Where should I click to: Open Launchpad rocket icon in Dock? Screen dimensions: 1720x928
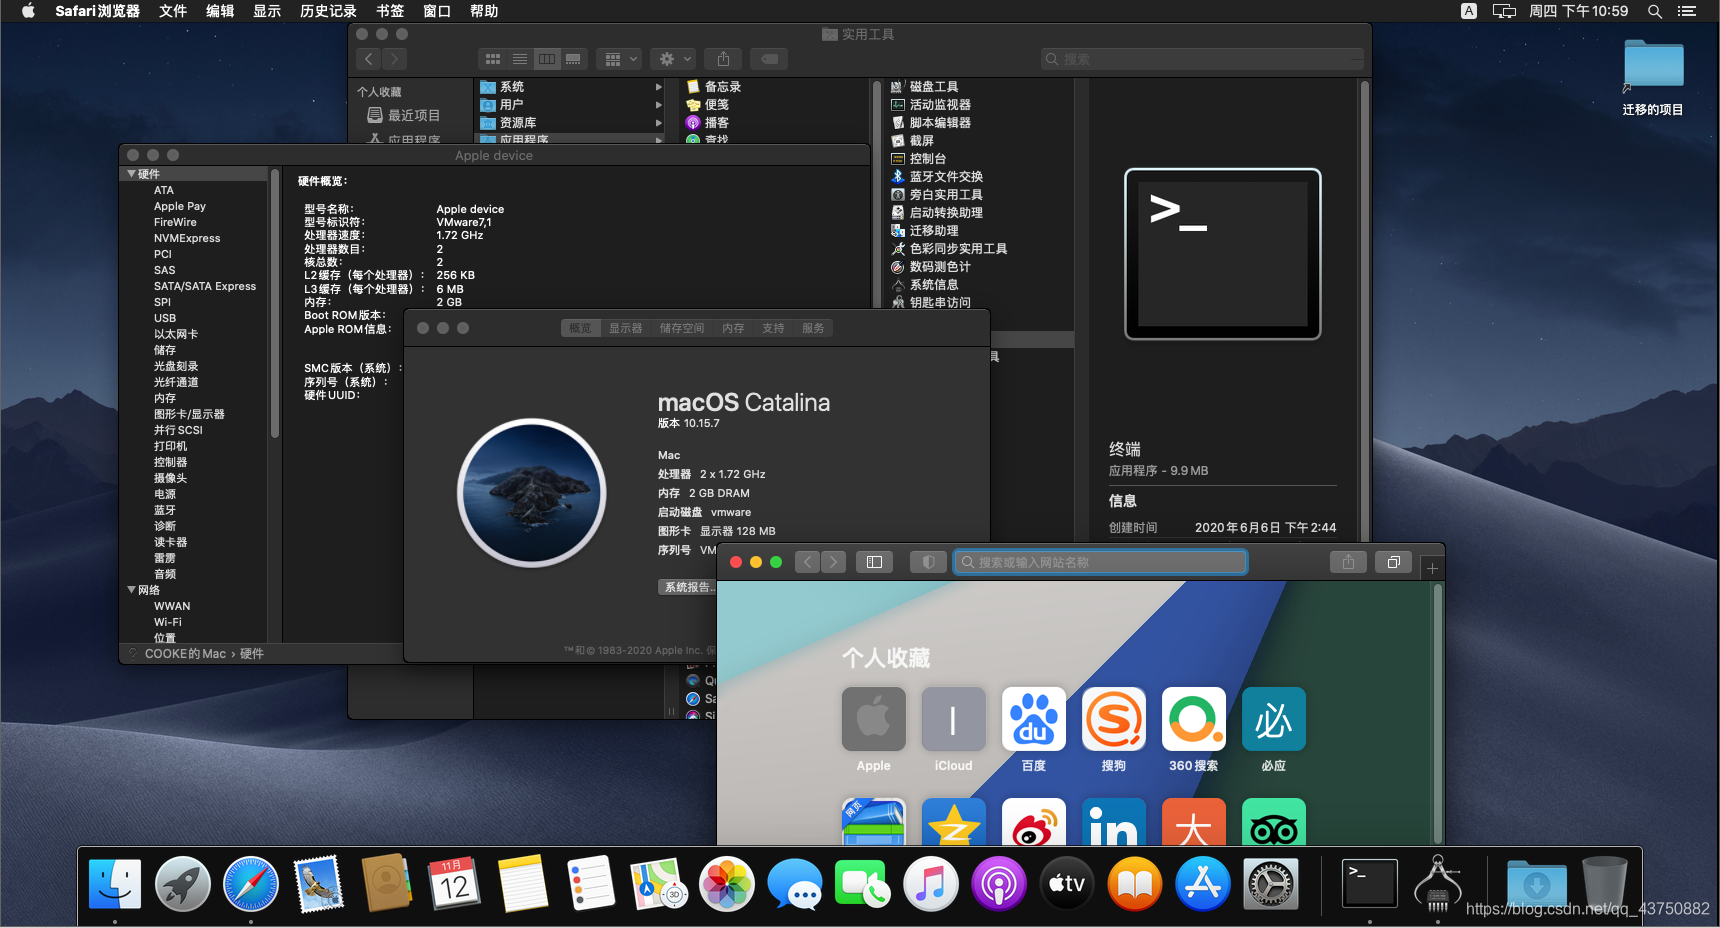tap(182, 884)
